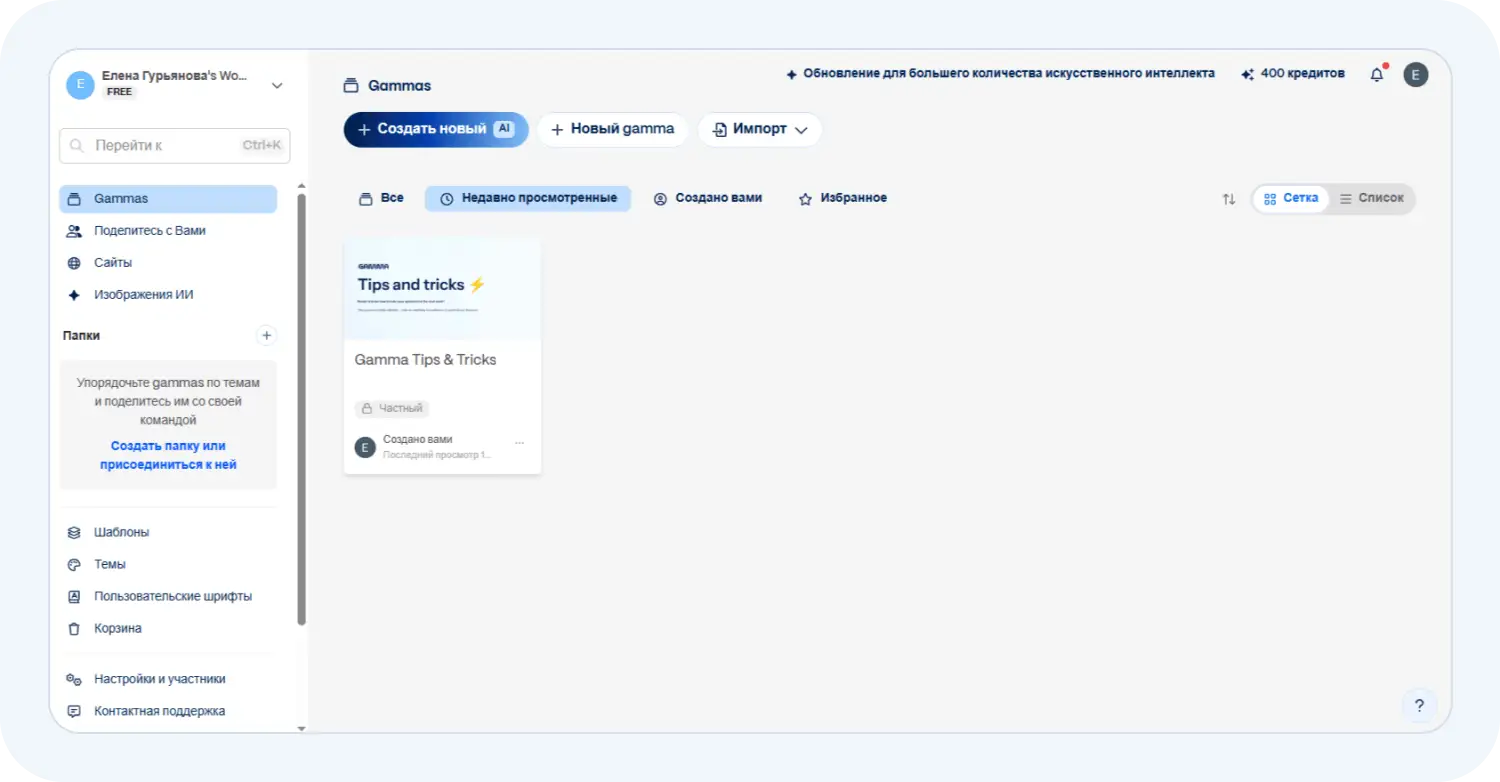This screenshot has width=1500, height=782.
Task: Select the Избранное favorites filter
Action: coord(842,198)
